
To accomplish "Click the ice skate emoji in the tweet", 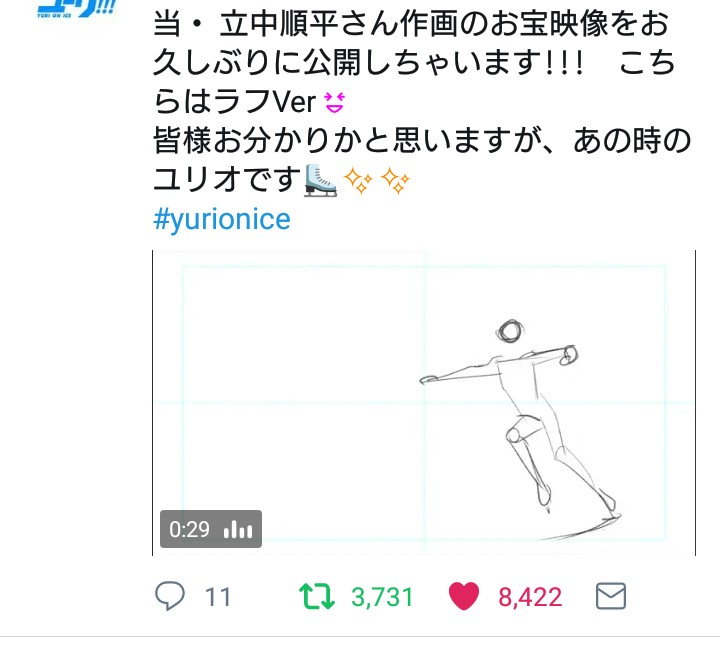I will 321,181.
